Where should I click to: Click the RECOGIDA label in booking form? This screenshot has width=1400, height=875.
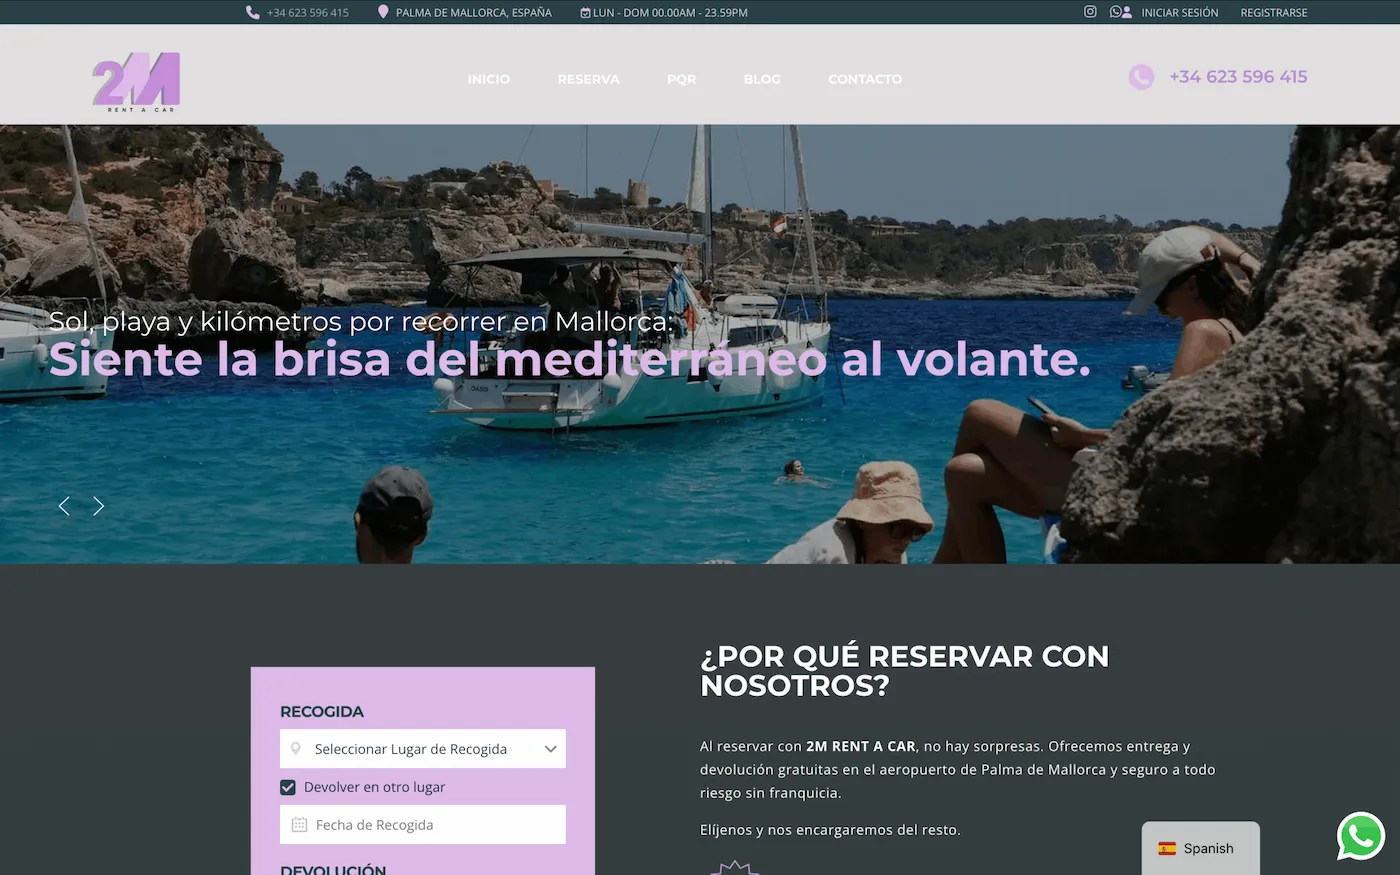pyautogui.click(x=322, y=712)
